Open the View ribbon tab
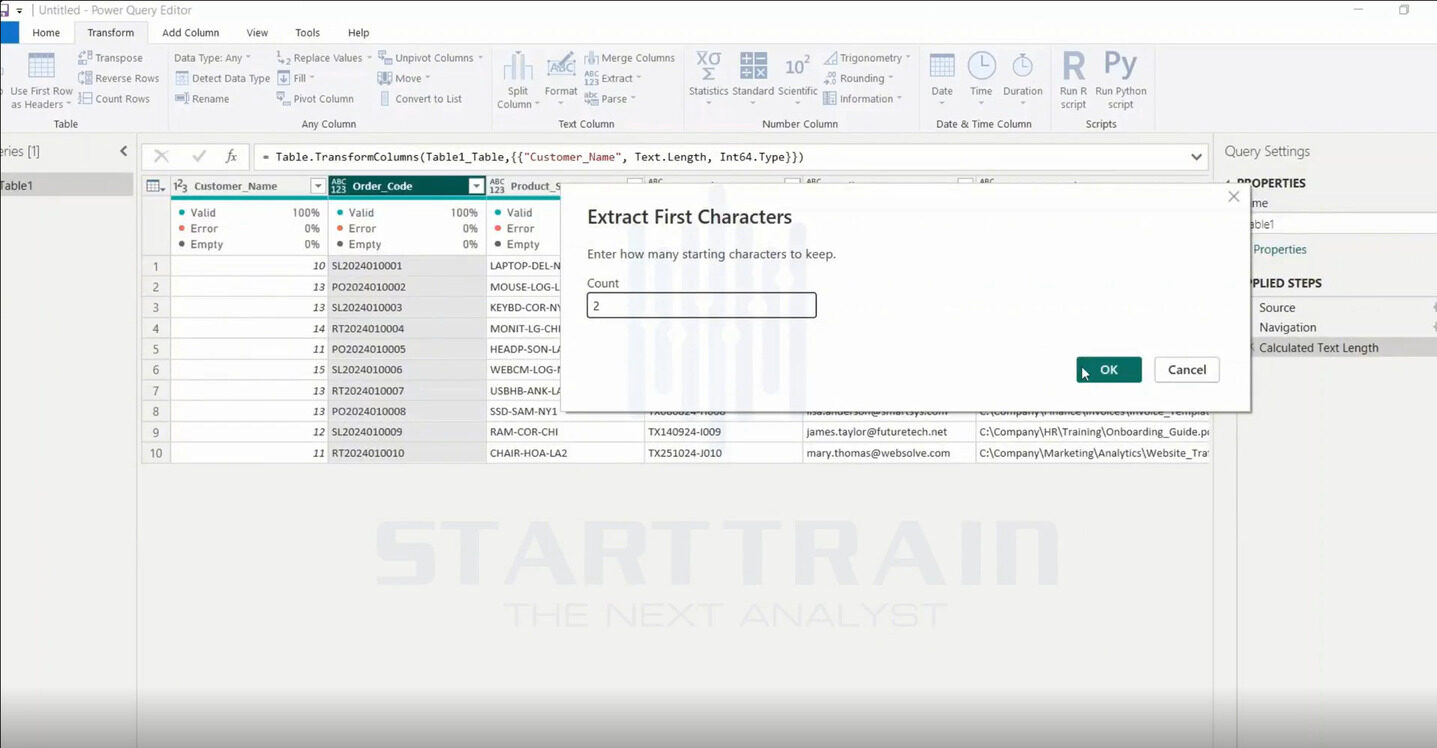1437x748 pixels. [x=257, y=33]
